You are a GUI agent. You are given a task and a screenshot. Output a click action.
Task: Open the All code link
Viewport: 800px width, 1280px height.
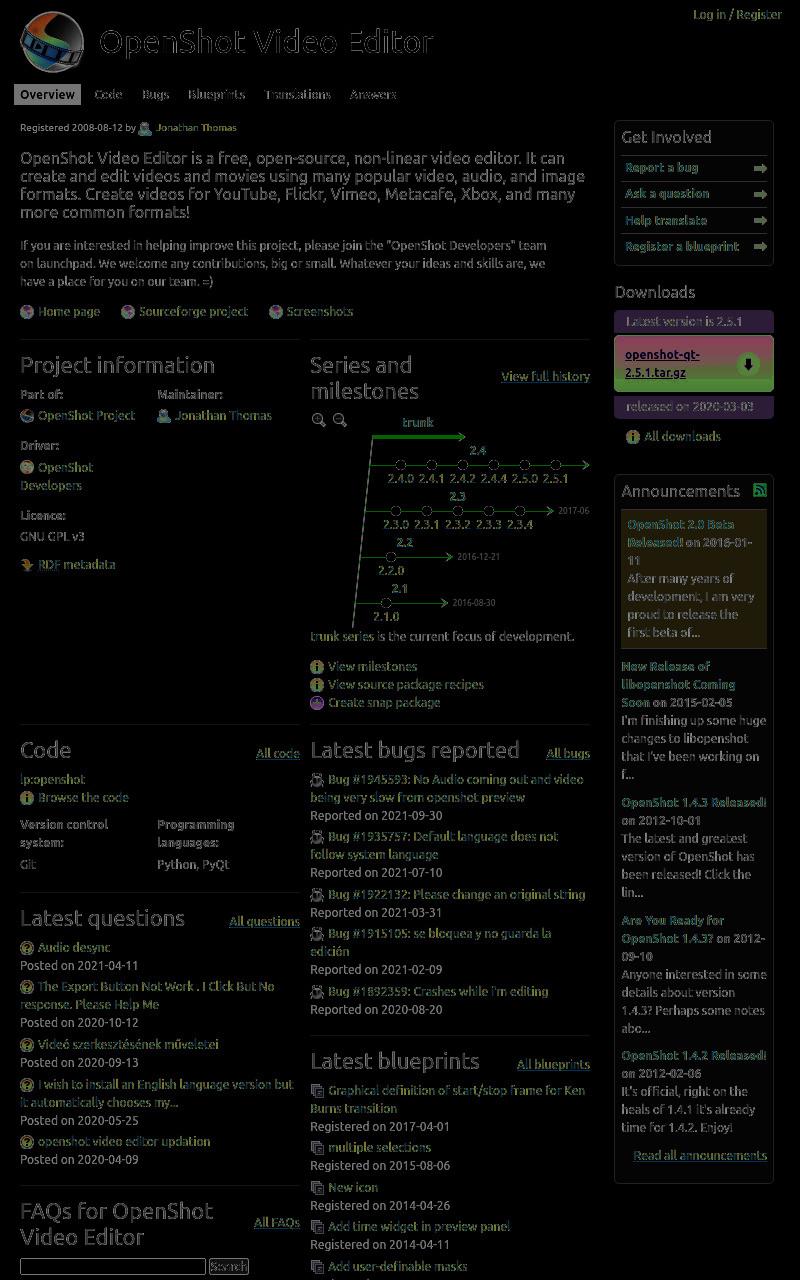click(278, 754)
